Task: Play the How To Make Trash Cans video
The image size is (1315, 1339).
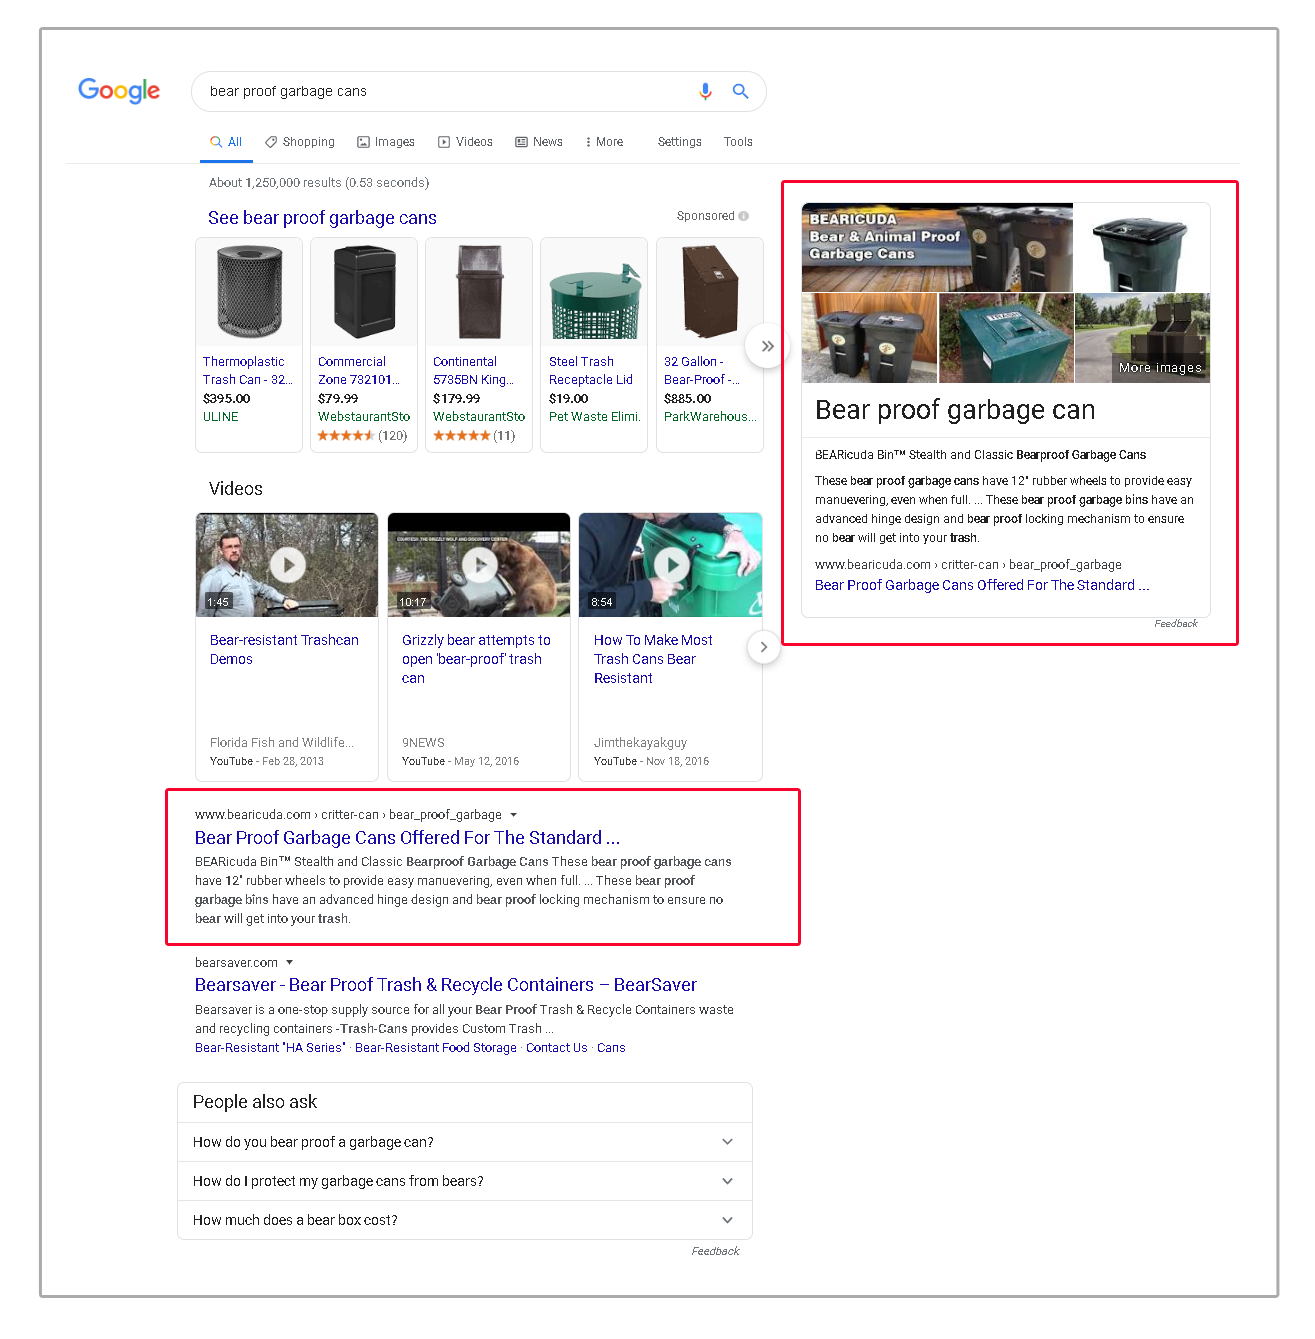Action: pyautogui.click(x=671, y=565)
